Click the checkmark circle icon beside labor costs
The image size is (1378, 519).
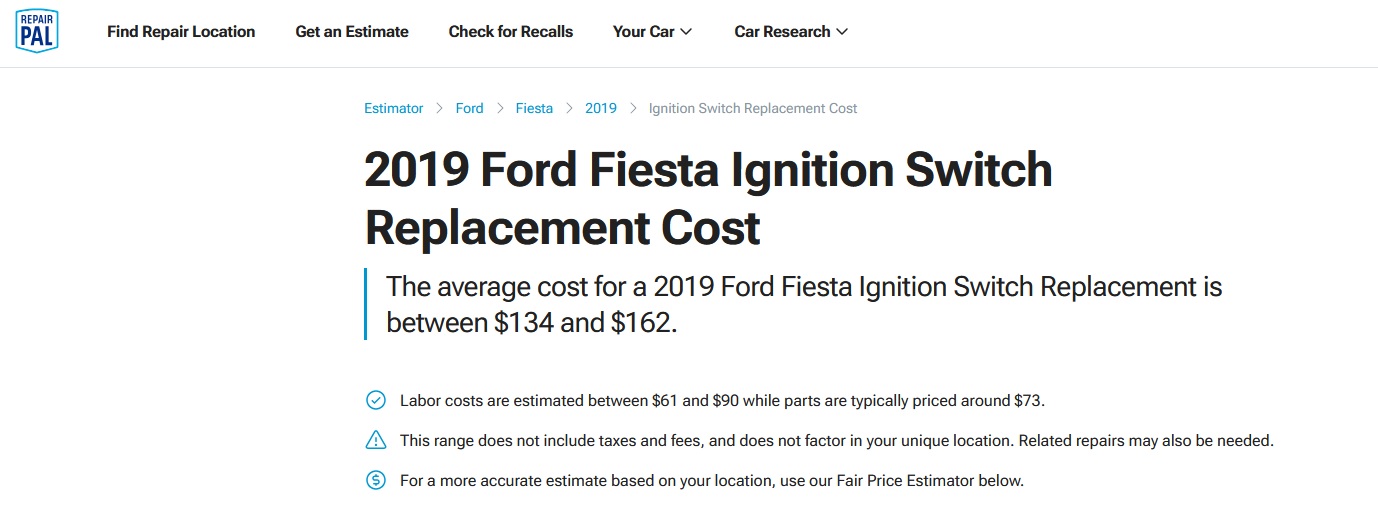(376, 401)
